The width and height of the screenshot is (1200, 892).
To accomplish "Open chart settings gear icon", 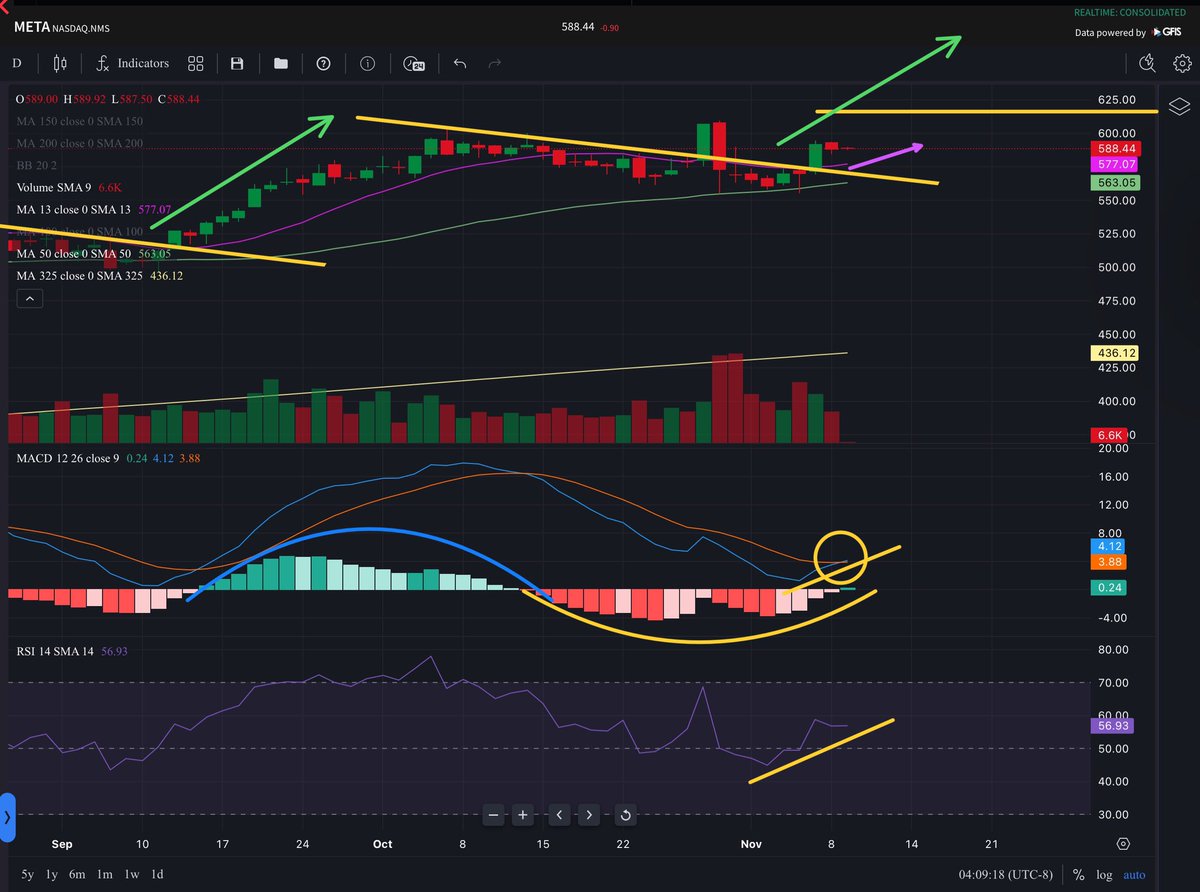I will [x=1181, y=63].
